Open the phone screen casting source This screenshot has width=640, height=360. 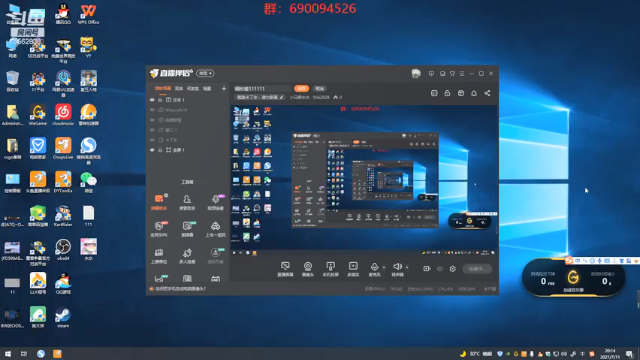[x=330, y=269]
